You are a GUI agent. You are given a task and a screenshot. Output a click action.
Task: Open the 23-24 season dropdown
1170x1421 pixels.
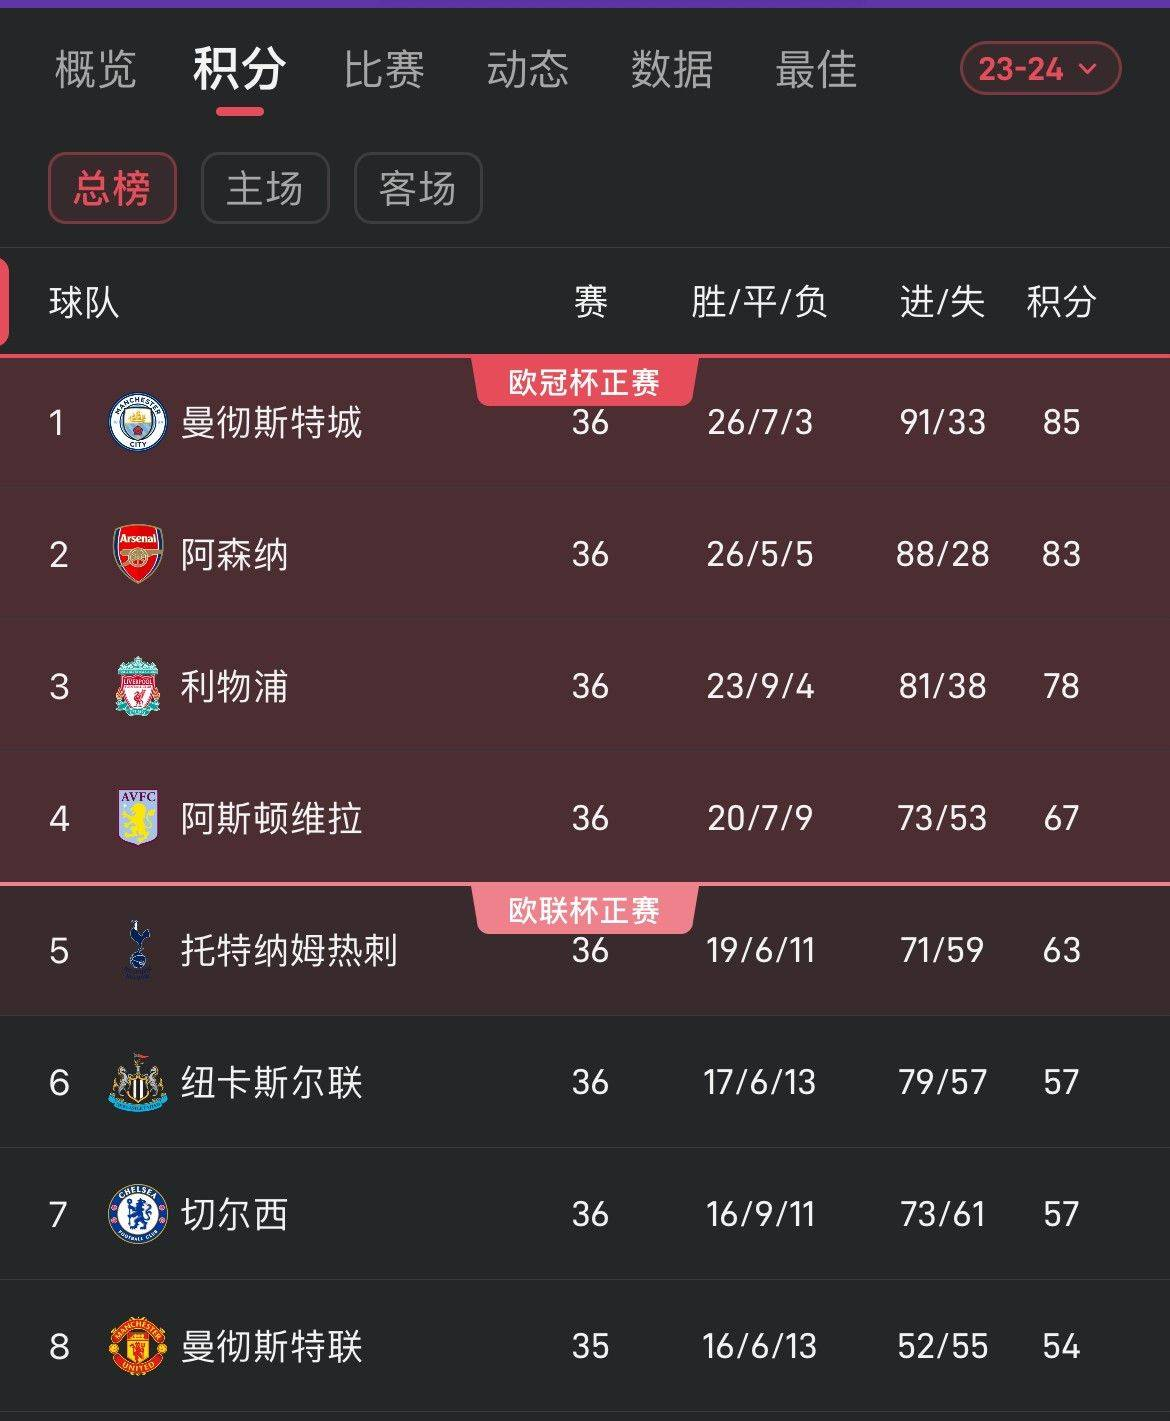pyautogui.click(x=1040, y=69)
